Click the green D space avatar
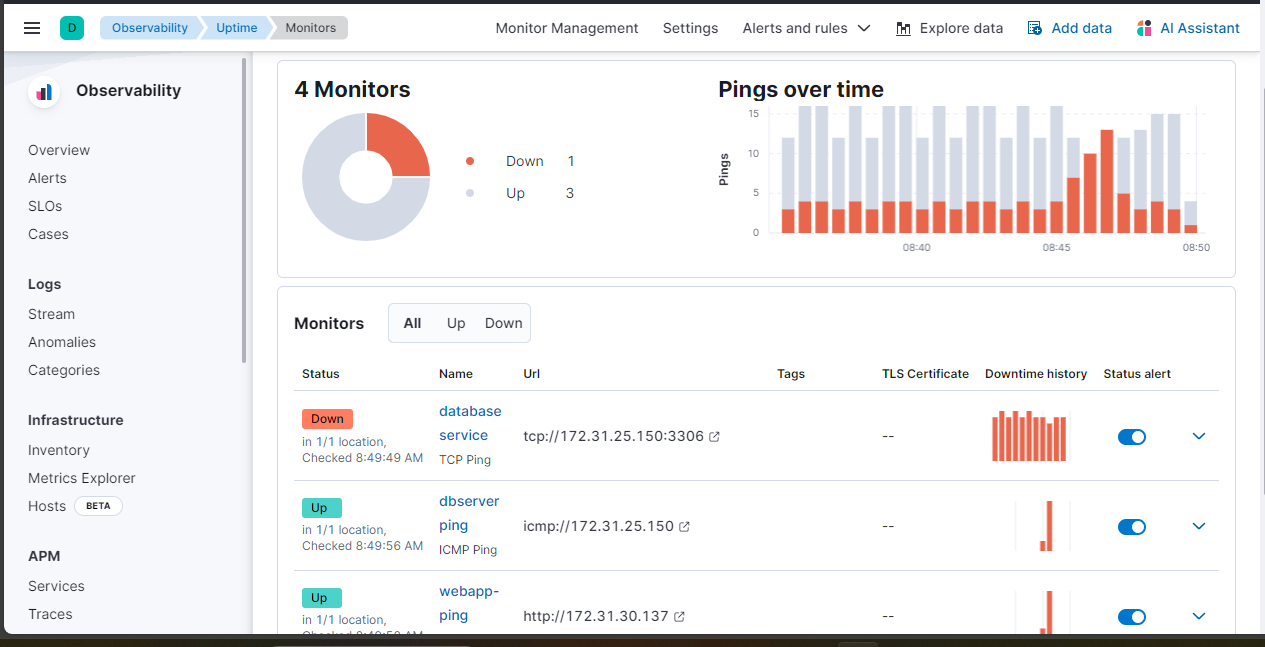Image resolution: width=1265 pixels, height=647 pixels. click(72, 28)
